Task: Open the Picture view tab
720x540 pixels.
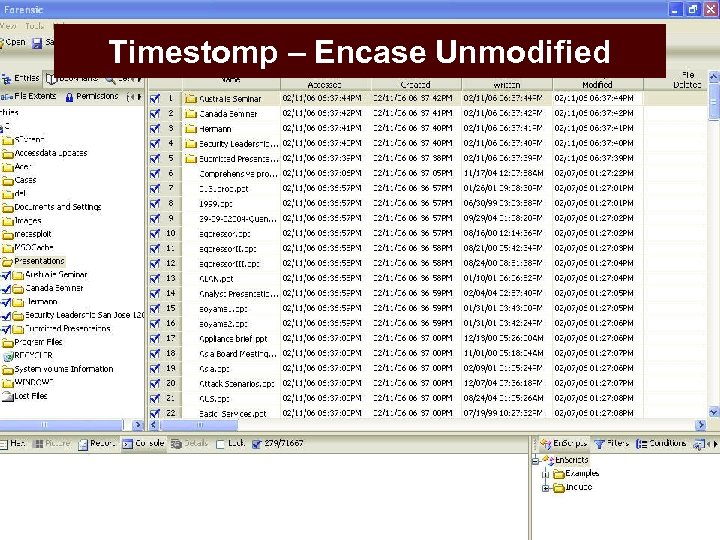Action: tap(52, 444)
